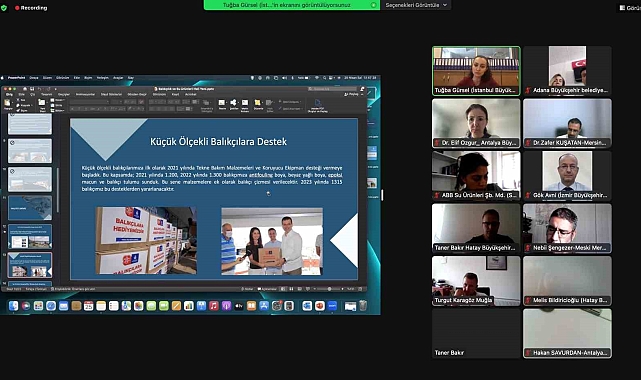
Task: Click the Paste clipboard icon in ribbon
Action: 8,104
